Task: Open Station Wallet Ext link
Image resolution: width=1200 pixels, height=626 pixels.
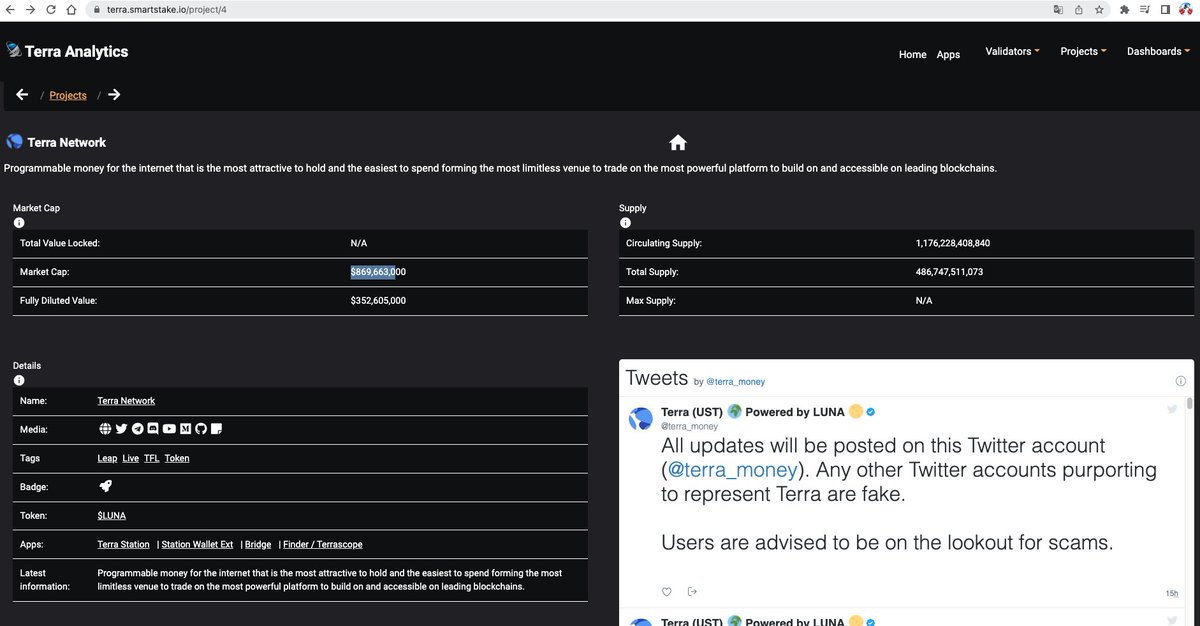Action: tap(197, 544)
